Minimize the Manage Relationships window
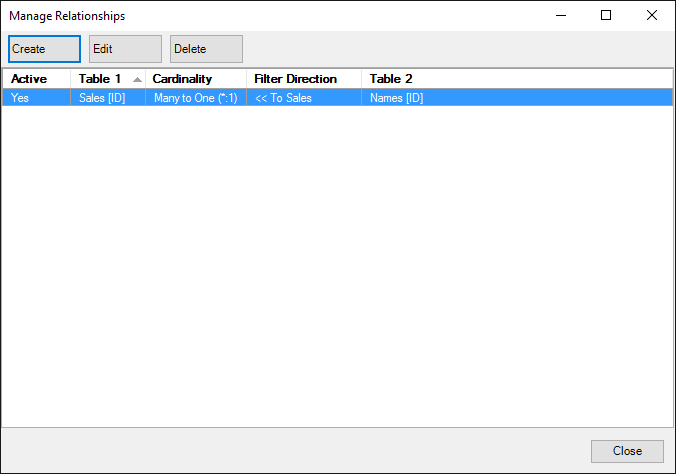The width and height of the screenshot is (676, 474). (x=561, y=16)
